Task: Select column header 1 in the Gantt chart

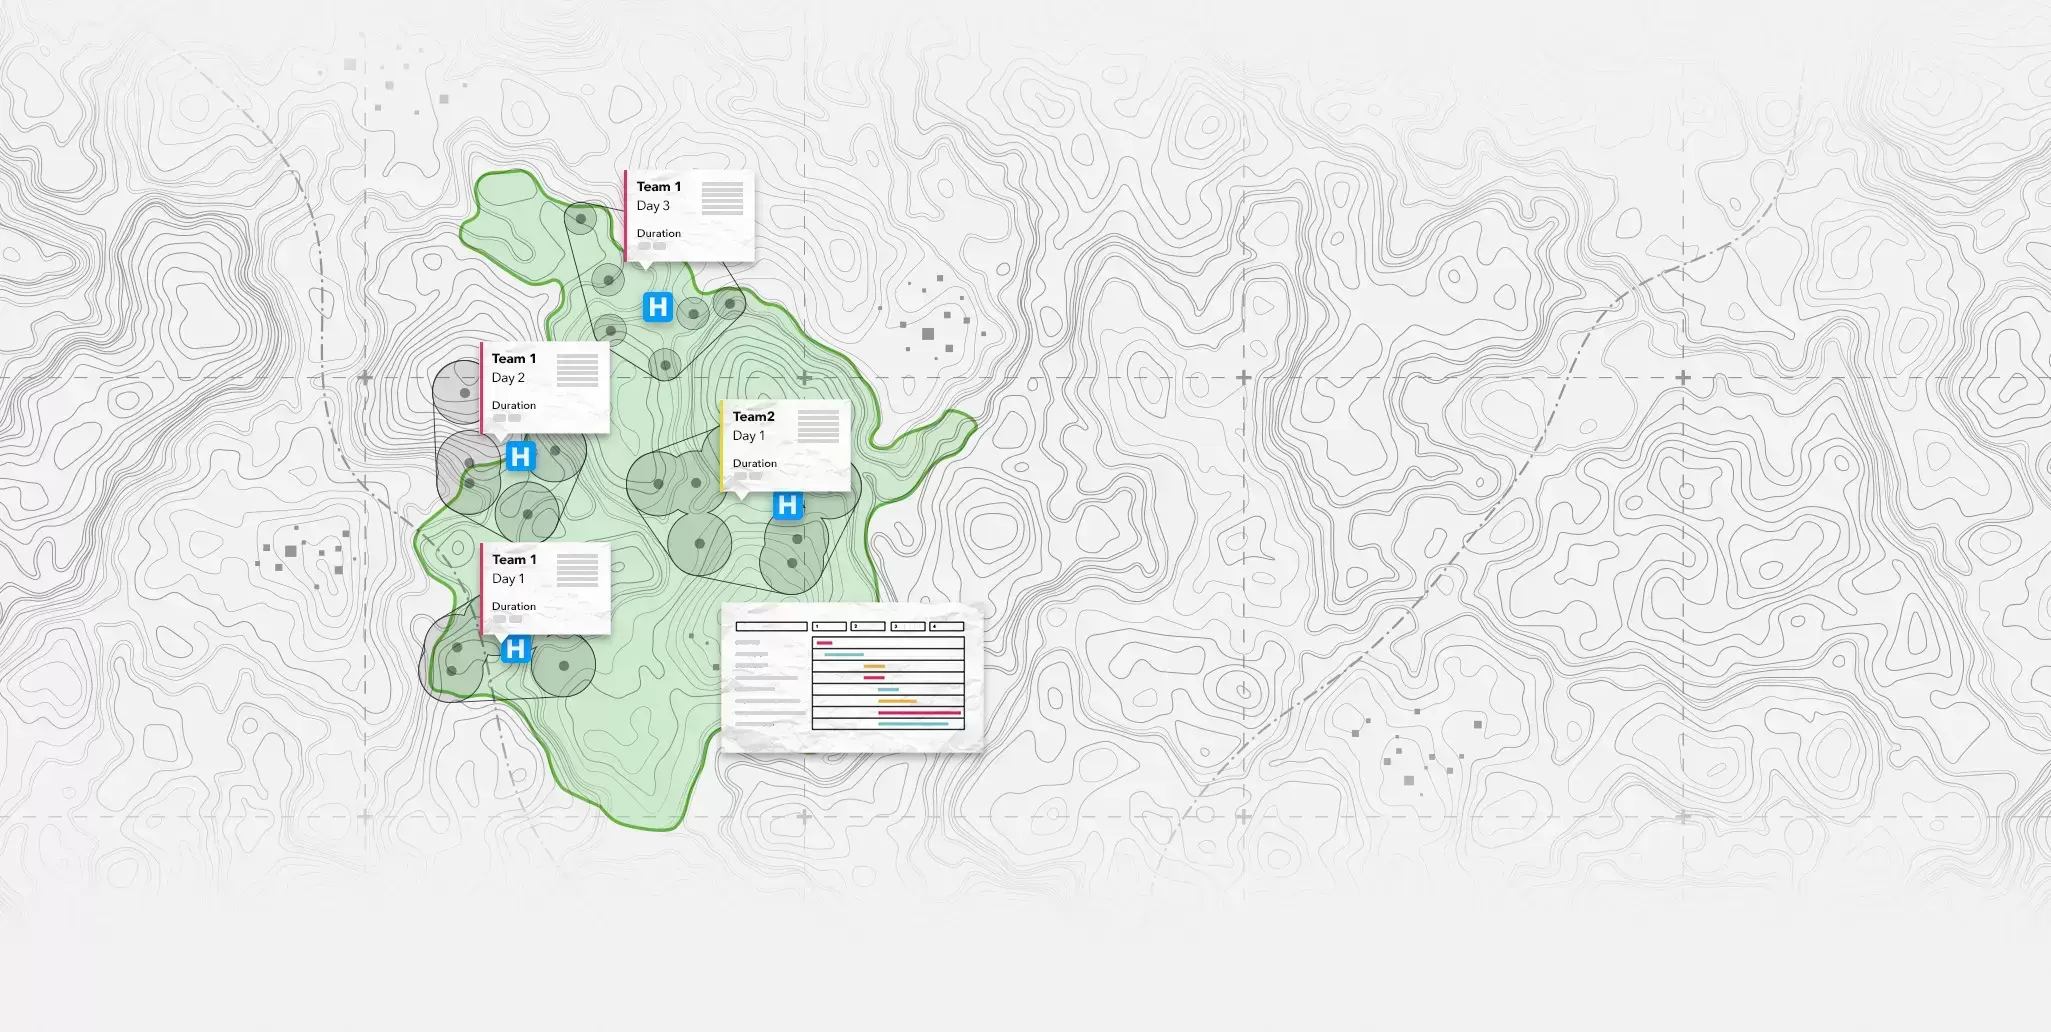Action: click(829, 626)
